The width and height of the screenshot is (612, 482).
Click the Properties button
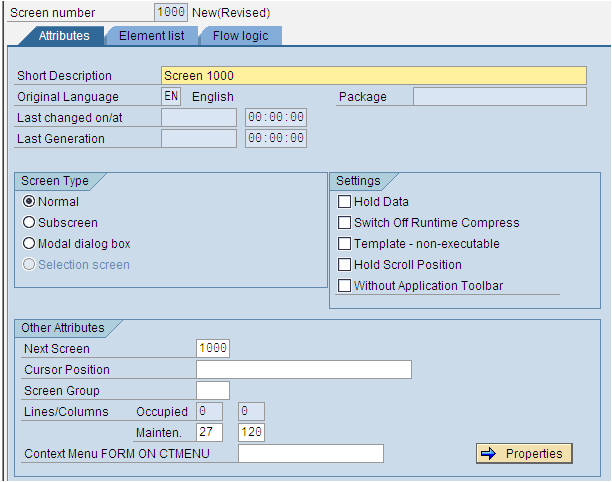pyautogui.click(x=524, y=454)
